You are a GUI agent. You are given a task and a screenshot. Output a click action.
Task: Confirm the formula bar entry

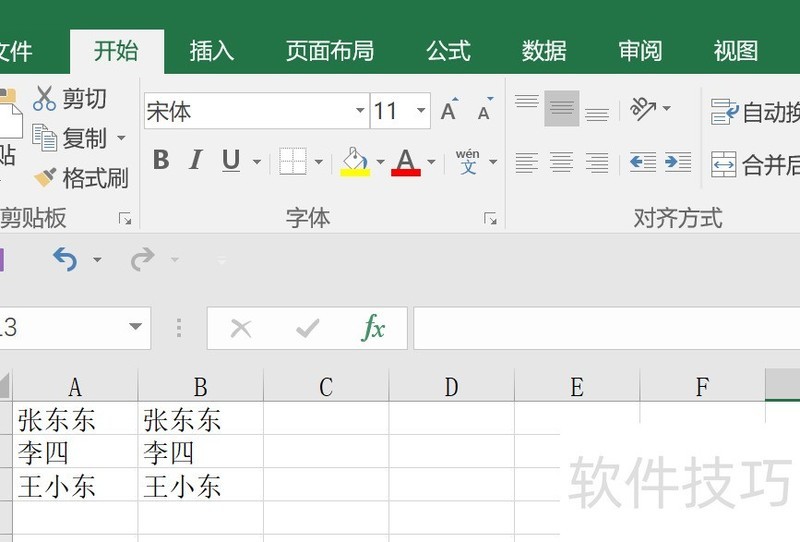pyautogui.click(x=307, y=329)
